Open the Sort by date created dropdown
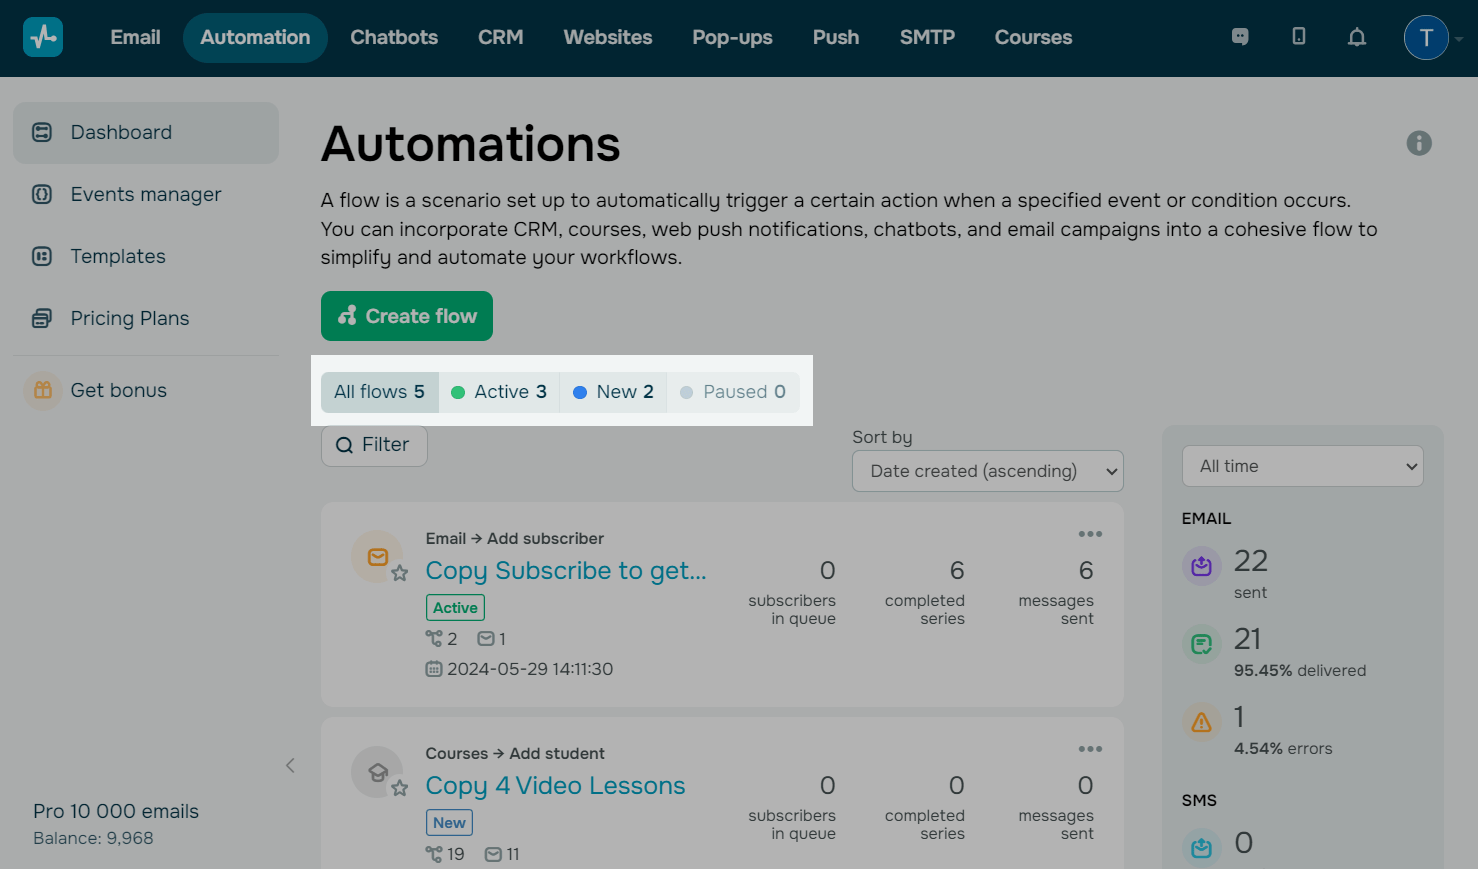The width and height of the screenshot is (1478, 869). coord(987,471)
